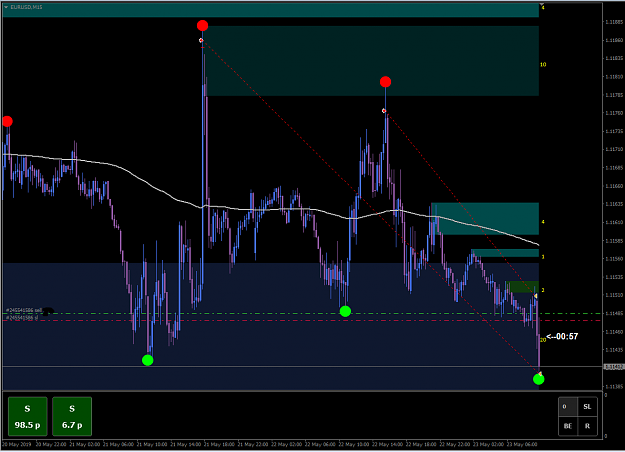Click the red dot on the chart's leftmost candles

point(7,121)
